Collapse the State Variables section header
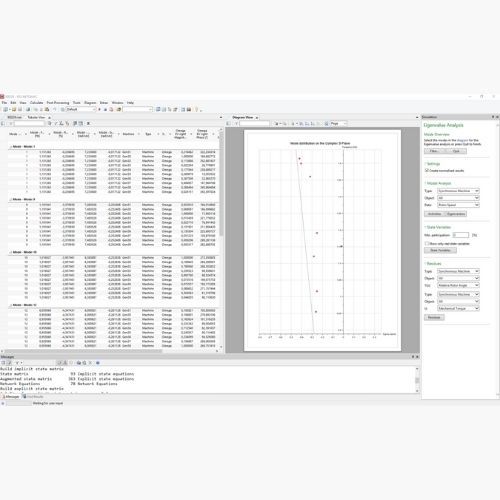The image size is (500, 500). tap(438, 227)
